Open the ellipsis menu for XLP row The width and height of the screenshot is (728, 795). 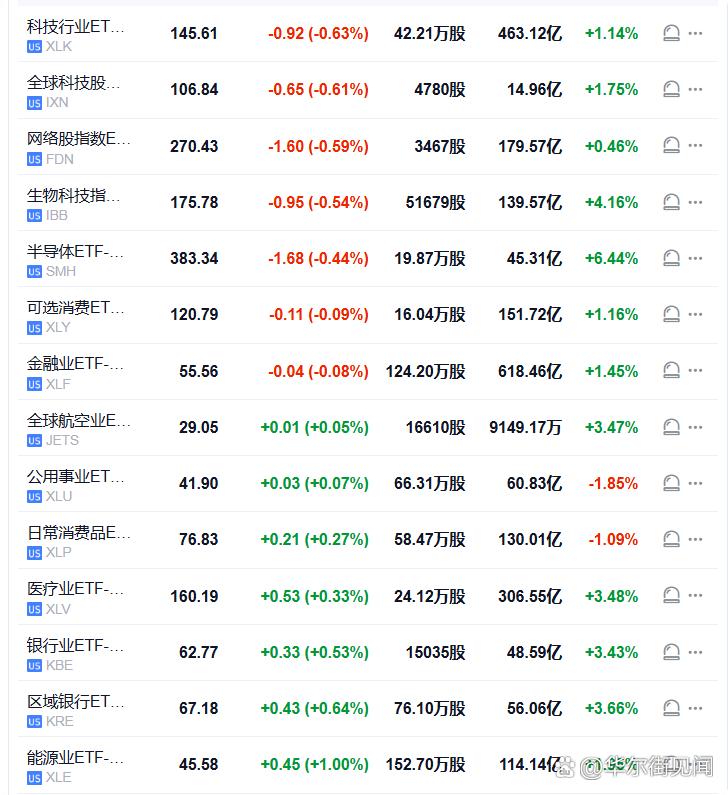pos(696,540)
